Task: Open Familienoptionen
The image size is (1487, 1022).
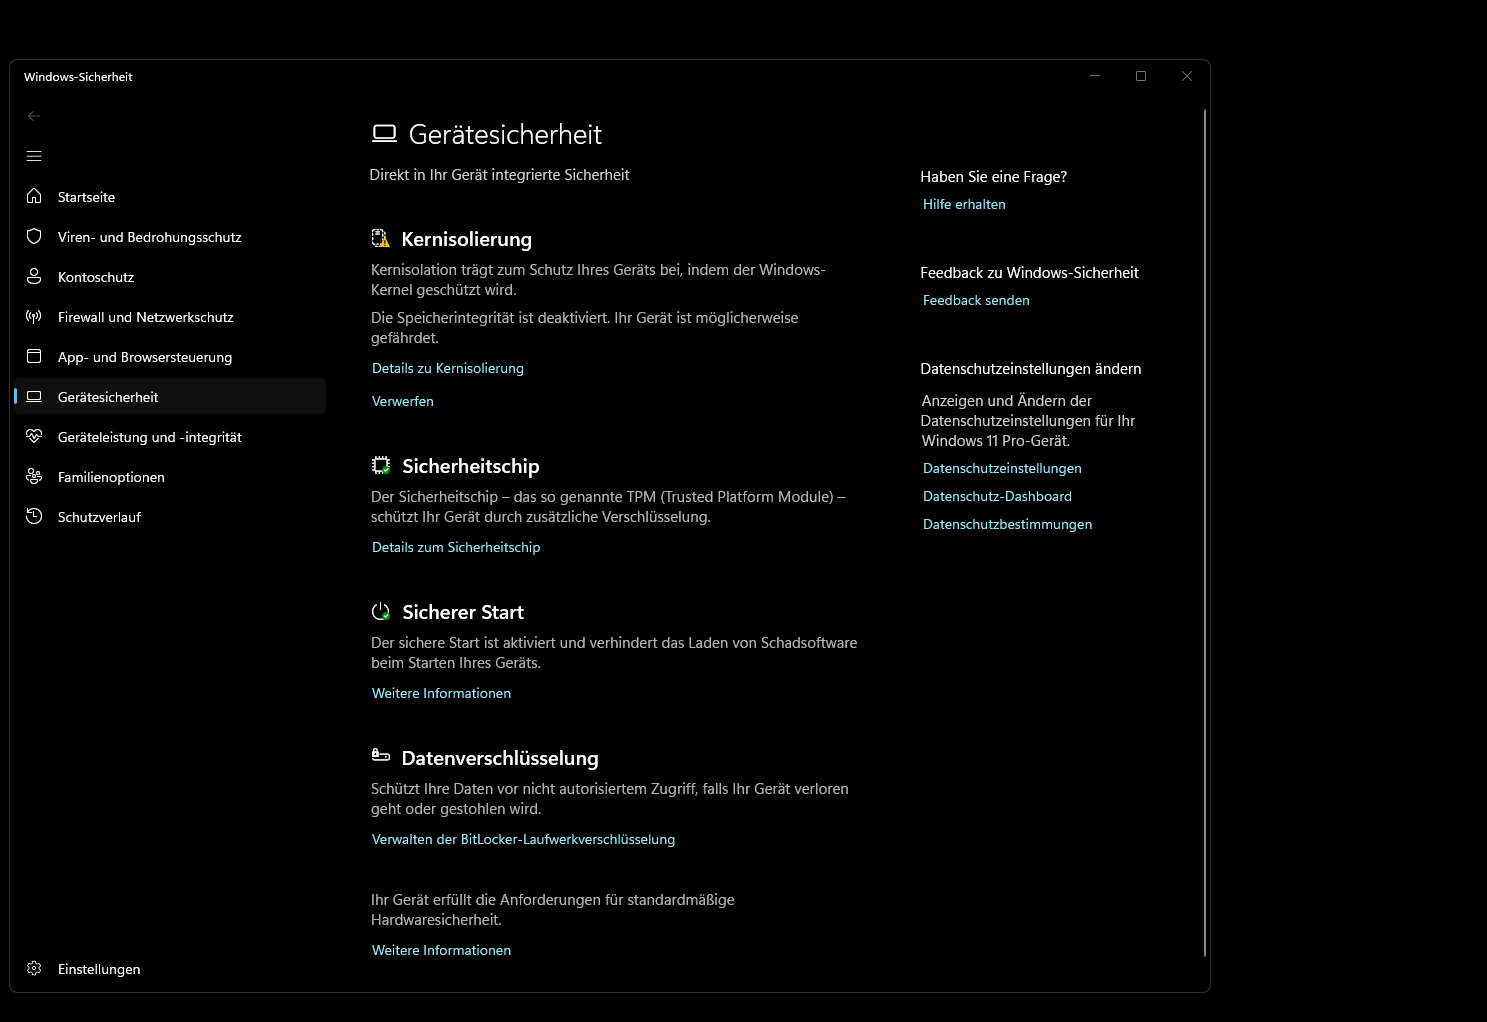Action: (111, 477)
